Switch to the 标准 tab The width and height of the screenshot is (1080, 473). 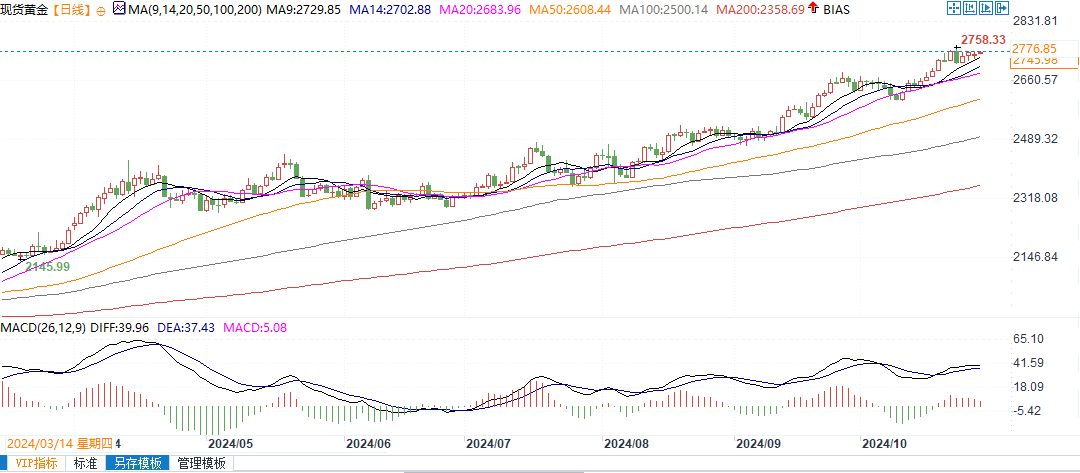tap(84, 463)
